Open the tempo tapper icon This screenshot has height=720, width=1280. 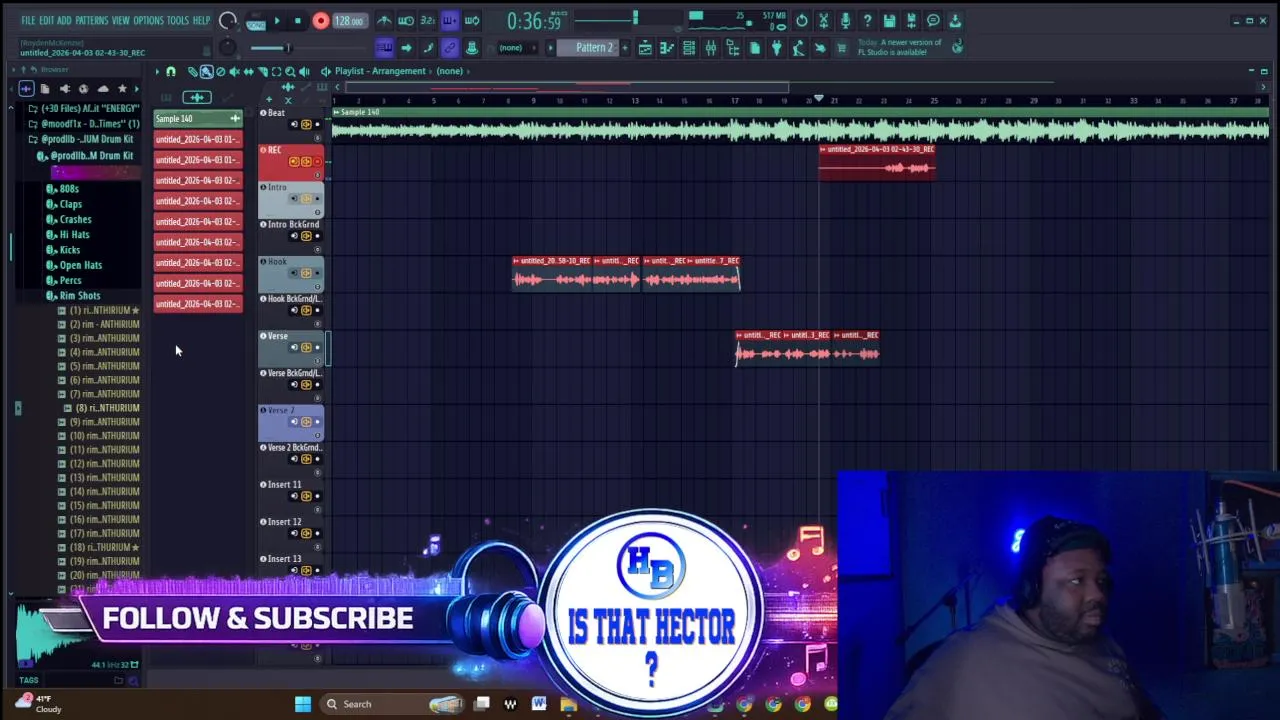(x=798, y=48)
